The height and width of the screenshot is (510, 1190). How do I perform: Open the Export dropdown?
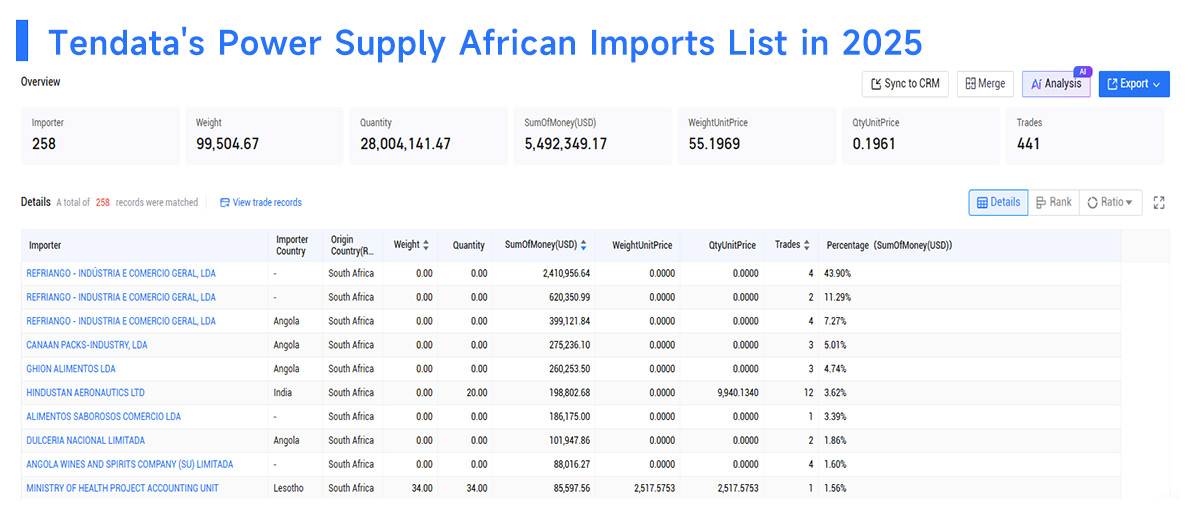(1134, 83)
